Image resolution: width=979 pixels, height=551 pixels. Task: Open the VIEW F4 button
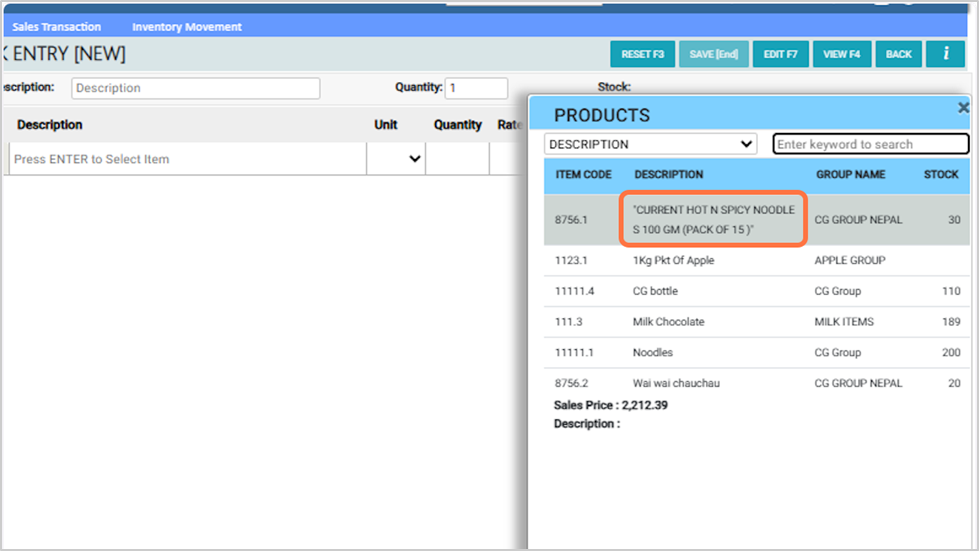click(x=842, y=54)
